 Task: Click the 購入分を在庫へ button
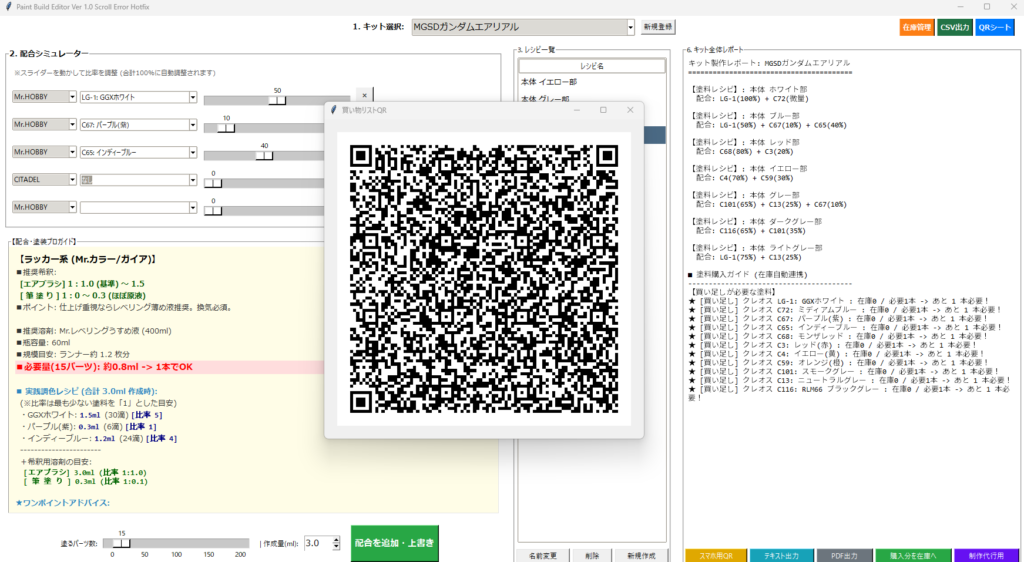912,555
